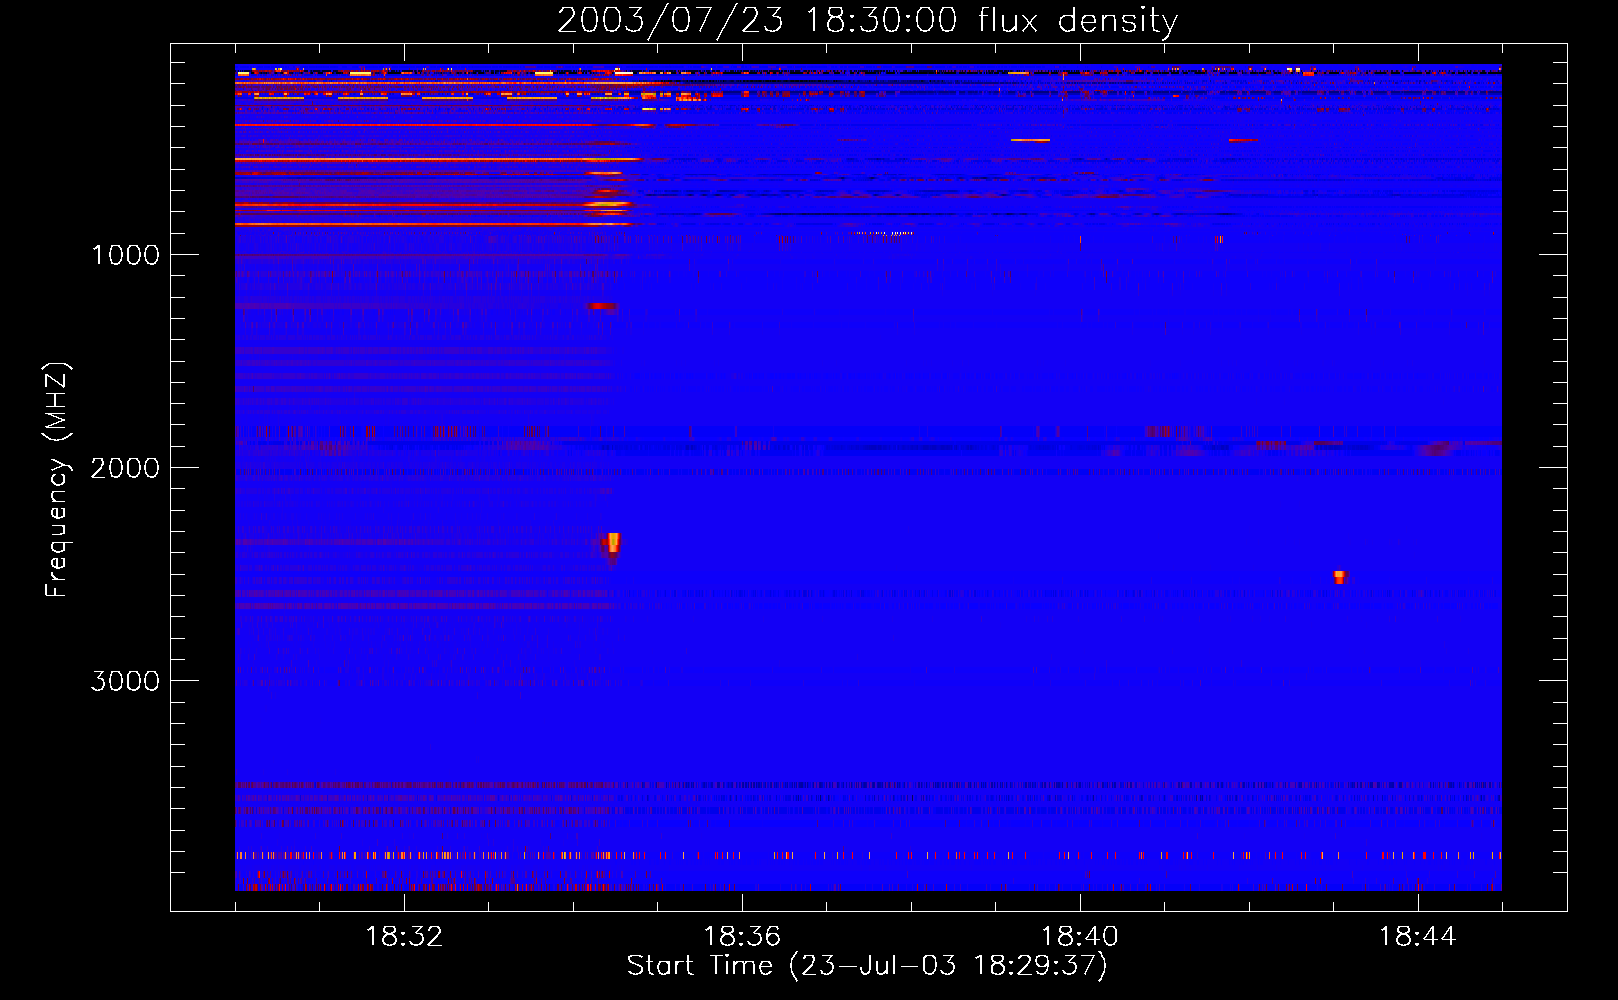Select the 1000 frequency tick label
The image size is (1618, 1000).
click(x=125, y=255)
